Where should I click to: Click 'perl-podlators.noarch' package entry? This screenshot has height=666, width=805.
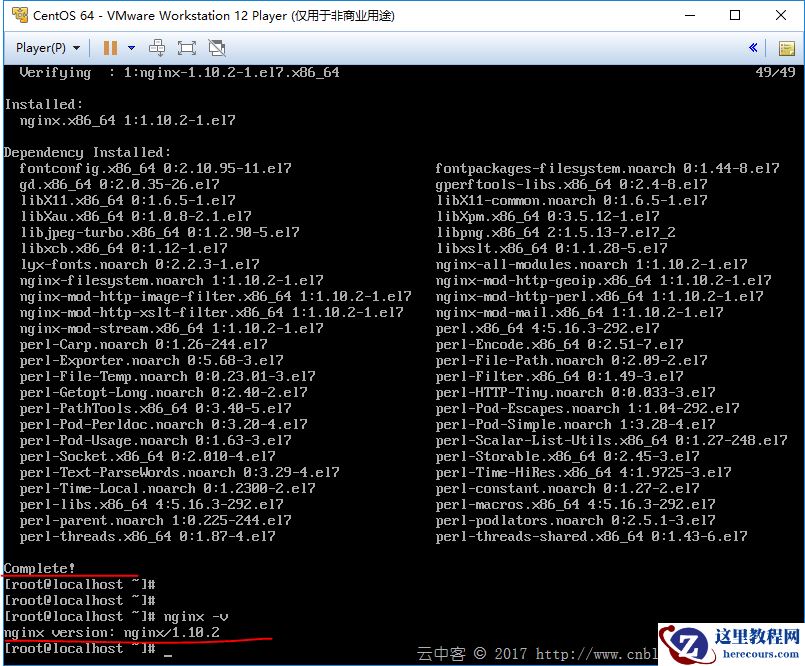click(x=576, y=521)
